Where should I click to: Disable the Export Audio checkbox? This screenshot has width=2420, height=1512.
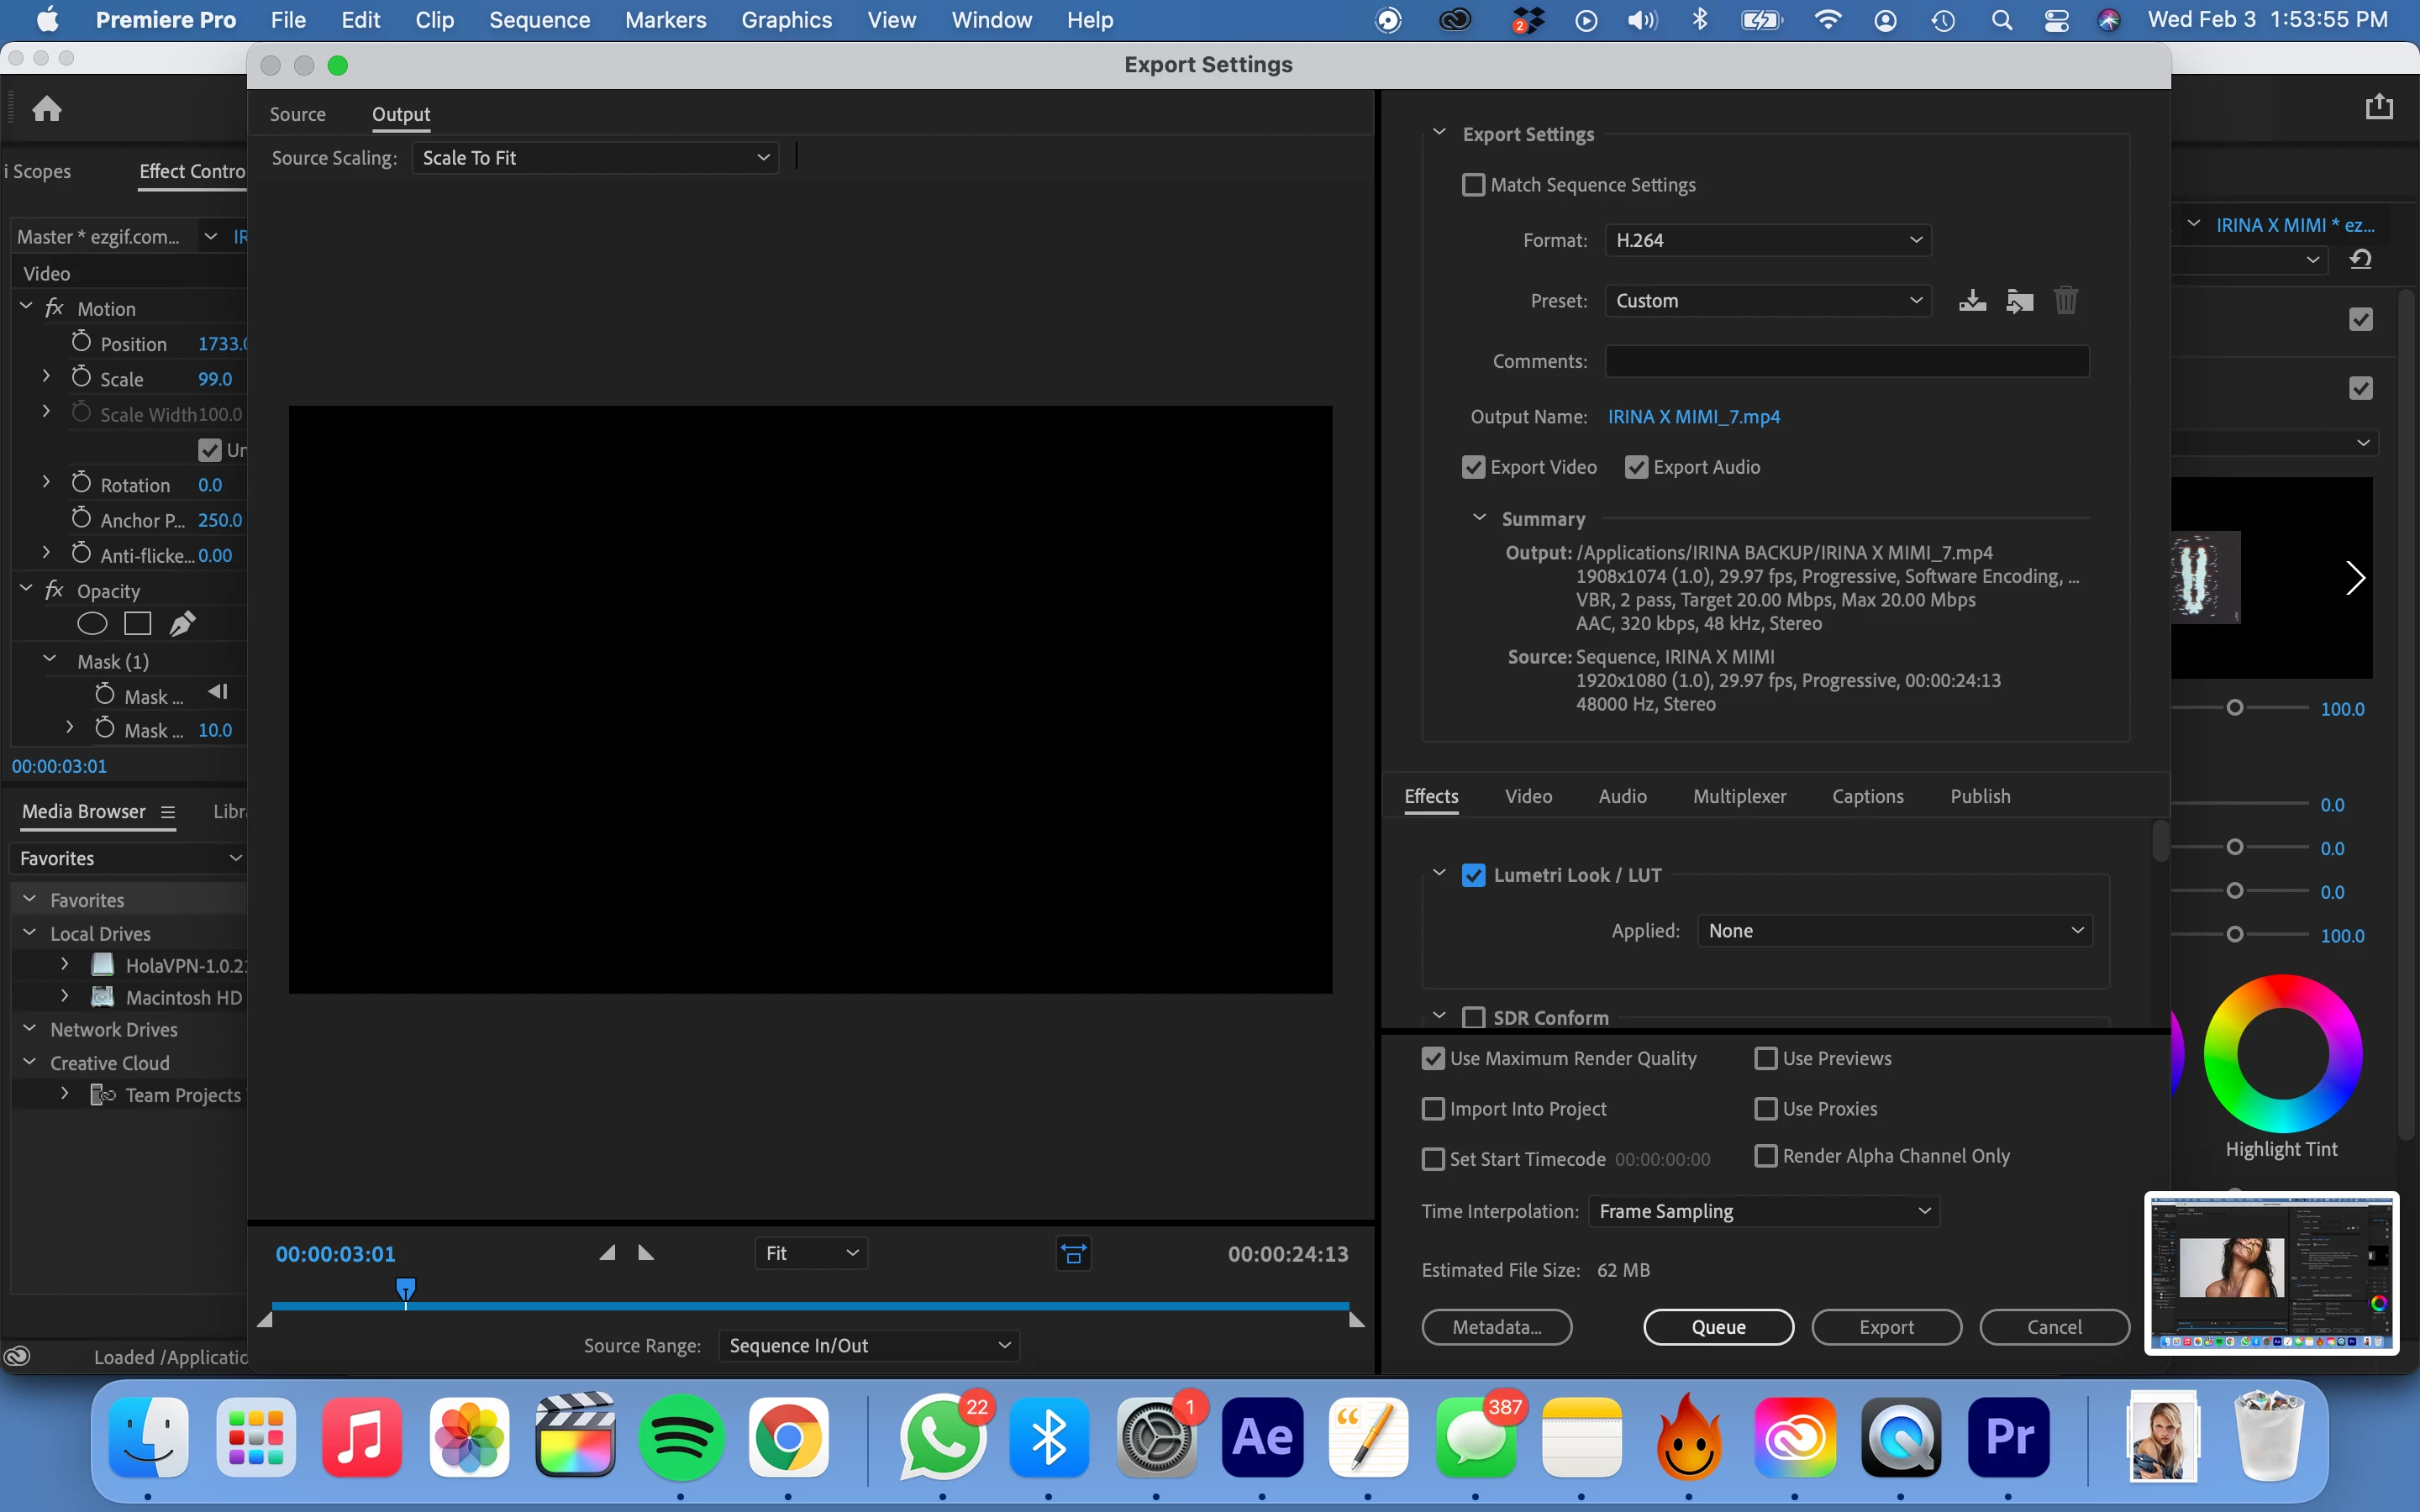pos(1636,467)
